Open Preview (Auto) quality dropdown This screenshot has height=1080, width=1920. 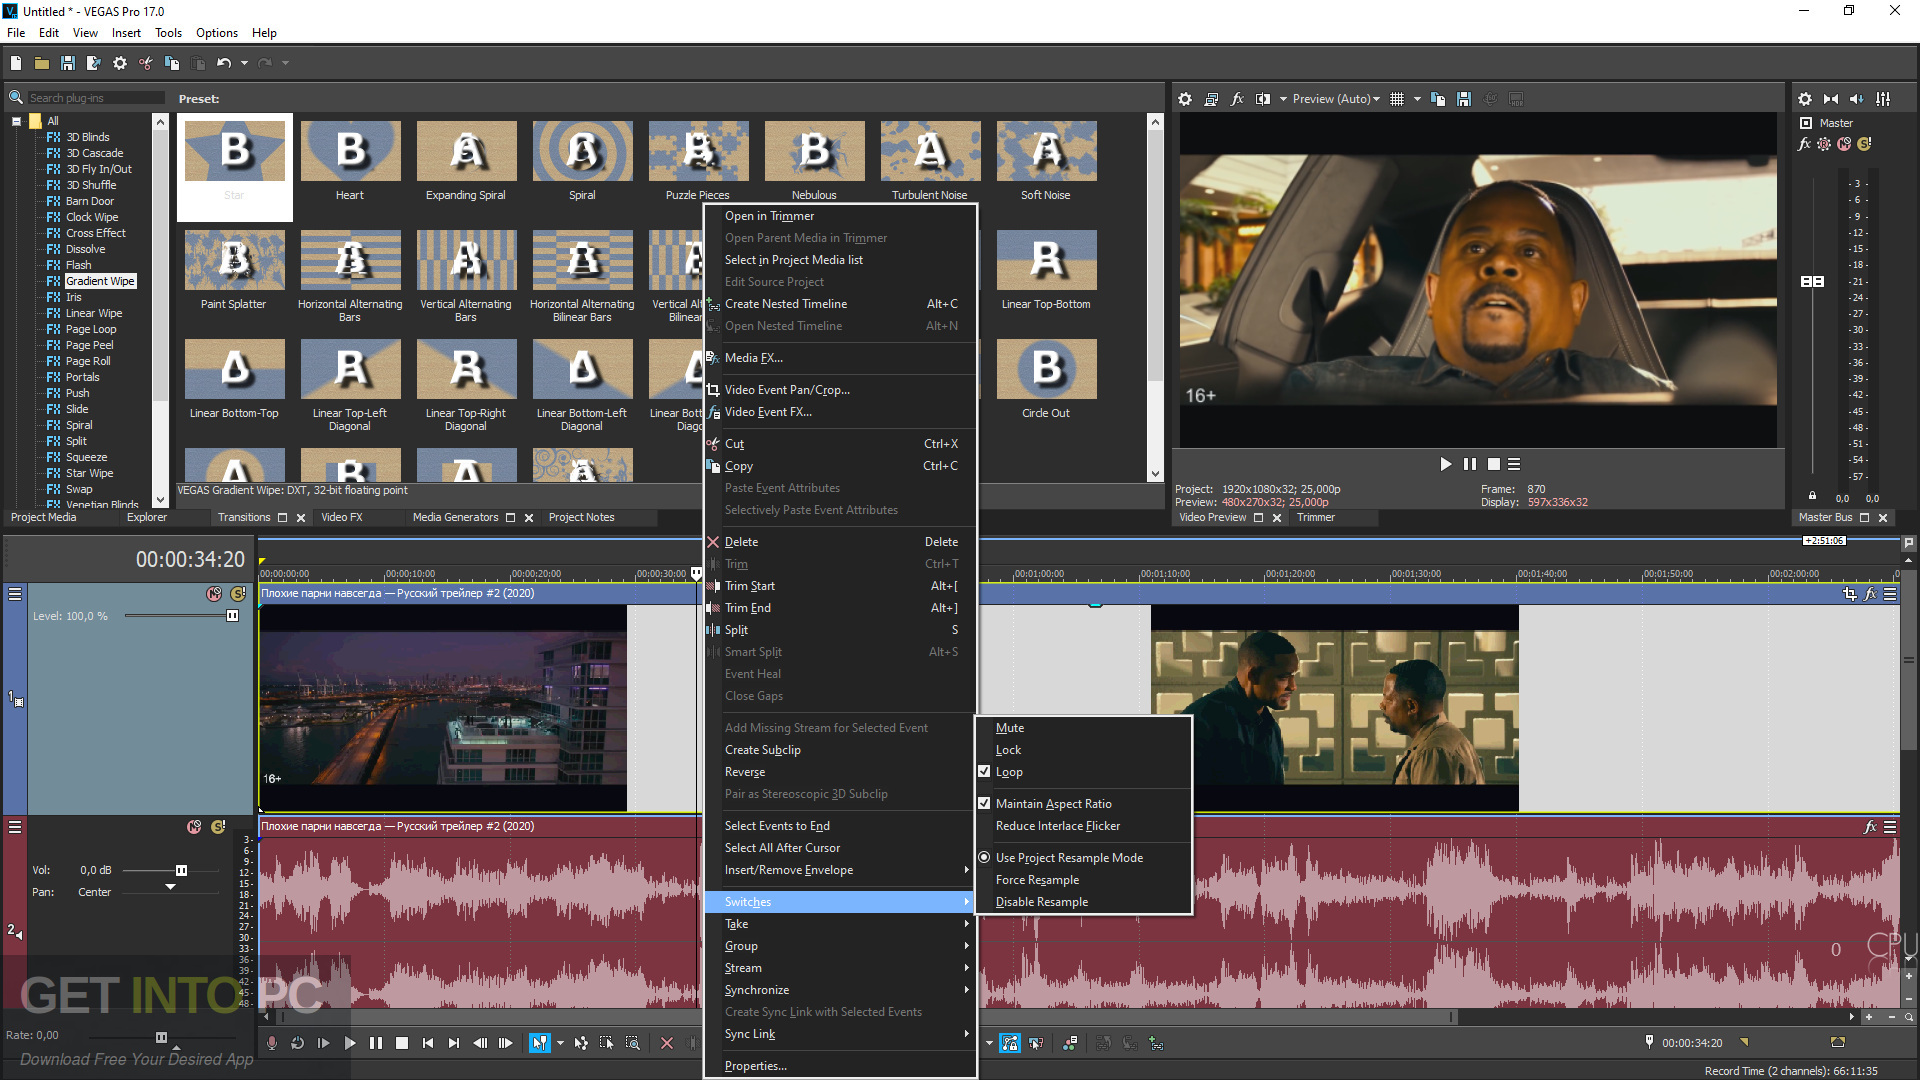click(x=1336, y=99)
